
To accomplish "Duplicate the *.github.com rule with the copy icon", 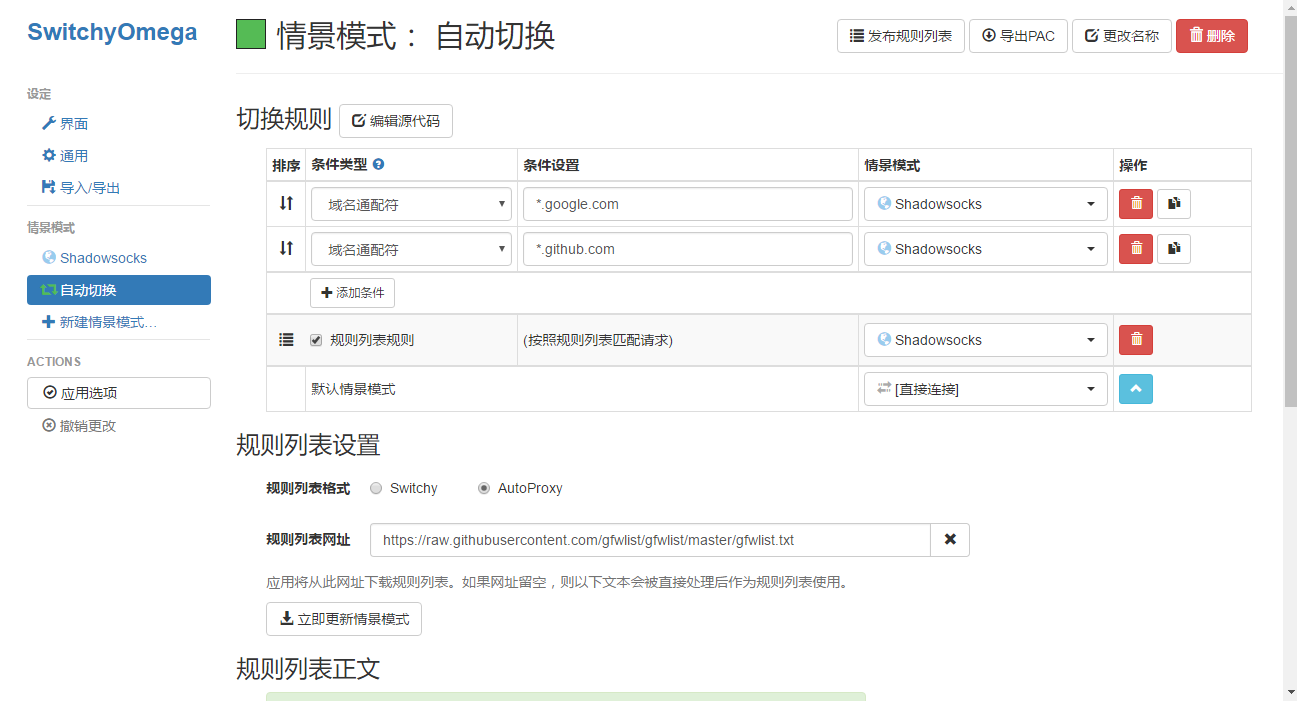I will (x=1174, y=249).
